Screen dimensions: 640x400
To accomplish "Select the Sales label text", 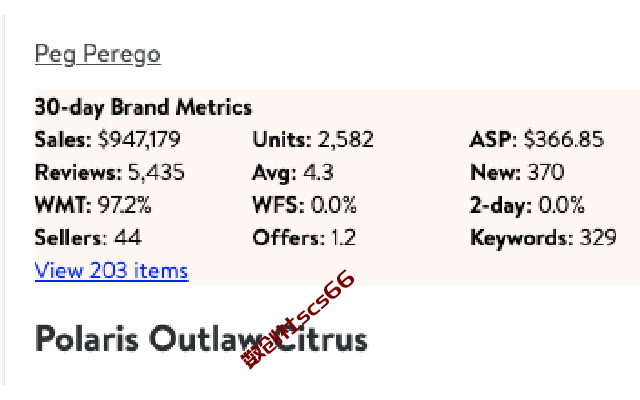I will click(x=63, y=140).
